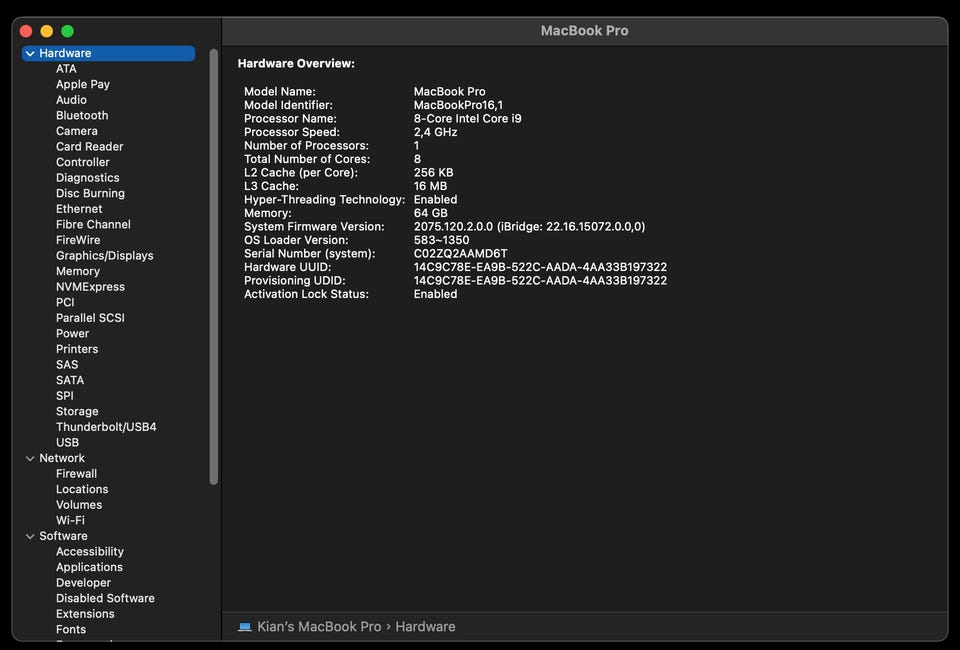
Task: Open the Storage entry
Action: point(77,411)
